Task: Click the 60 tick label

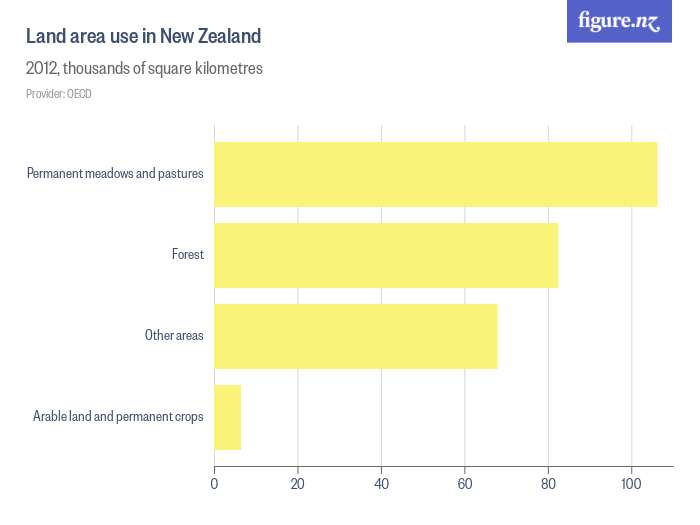Action: [464, 485]
